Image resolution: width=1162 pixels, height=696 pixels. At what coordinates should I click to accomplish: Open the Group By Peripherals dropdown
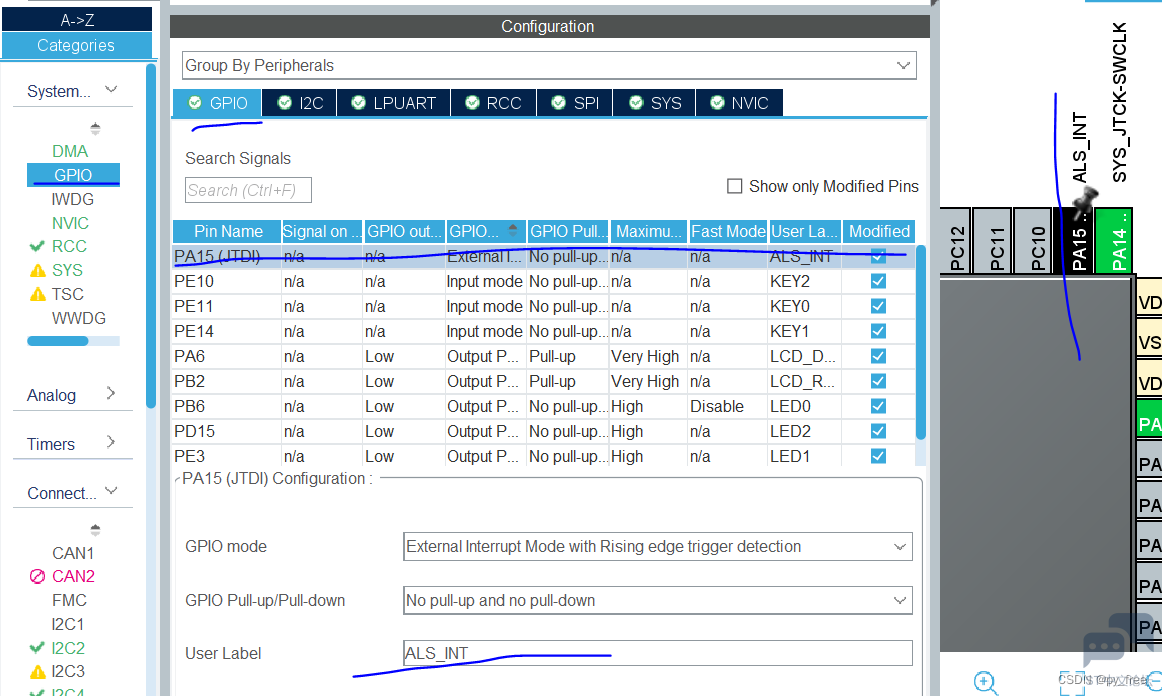[x=549, y=65]
